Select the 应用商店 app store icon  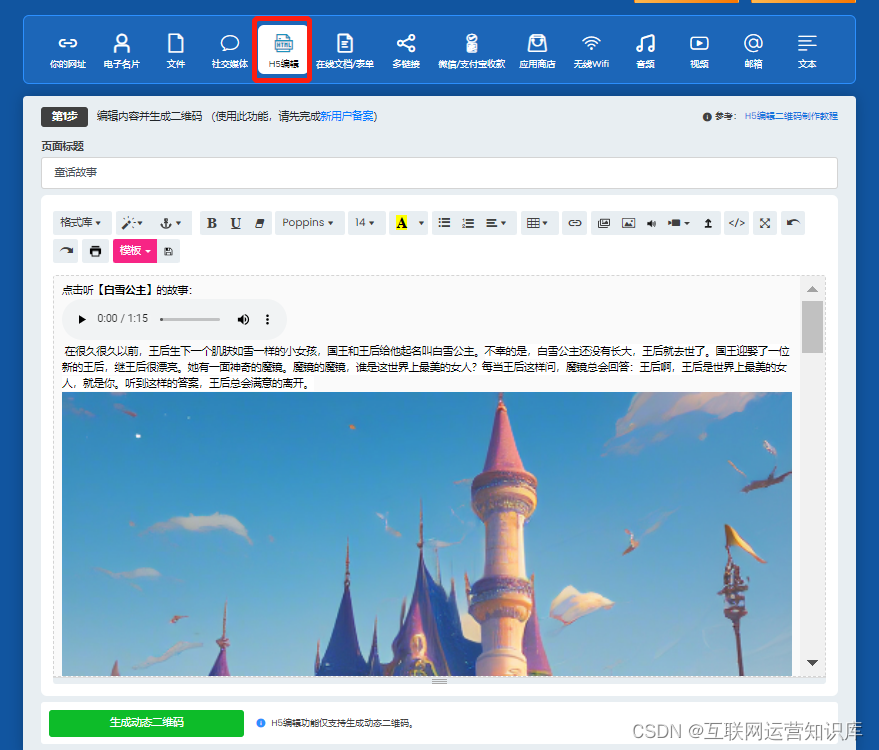tap(537, 50)
